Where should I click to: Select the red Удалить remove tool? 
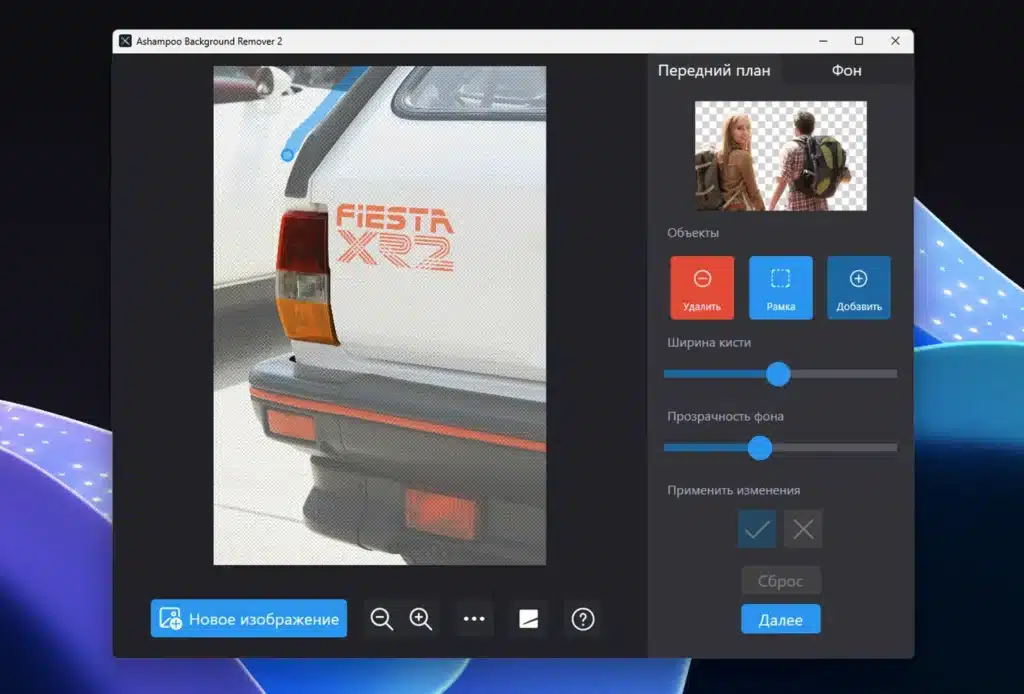coord(702,288)
